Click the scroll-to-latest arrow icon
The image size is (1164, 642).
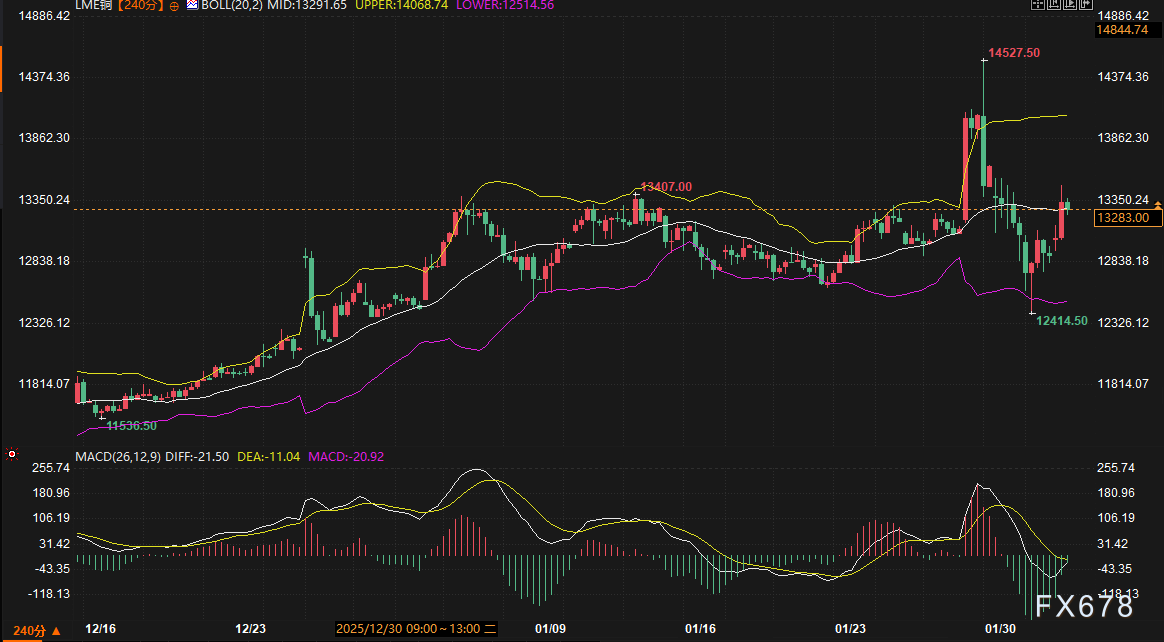[x=1085, y=6]
